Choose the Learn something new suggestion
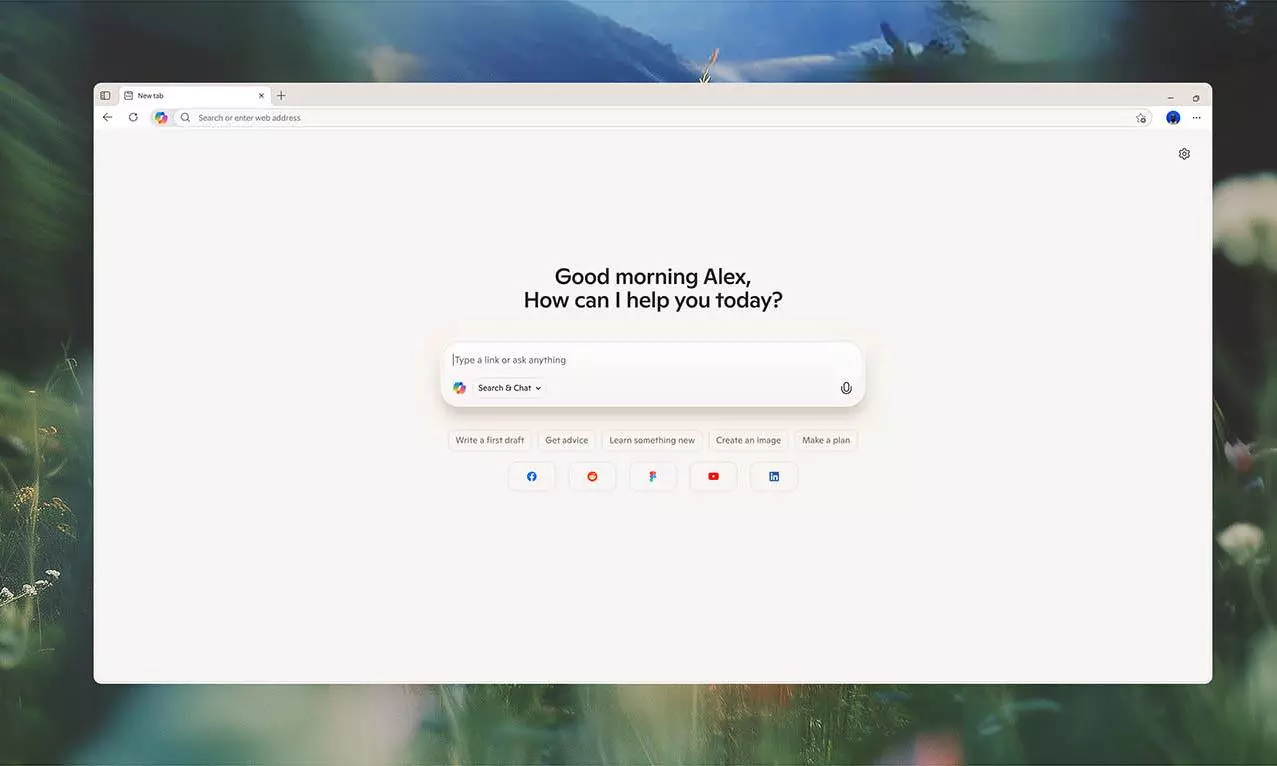 pos(652,440)
